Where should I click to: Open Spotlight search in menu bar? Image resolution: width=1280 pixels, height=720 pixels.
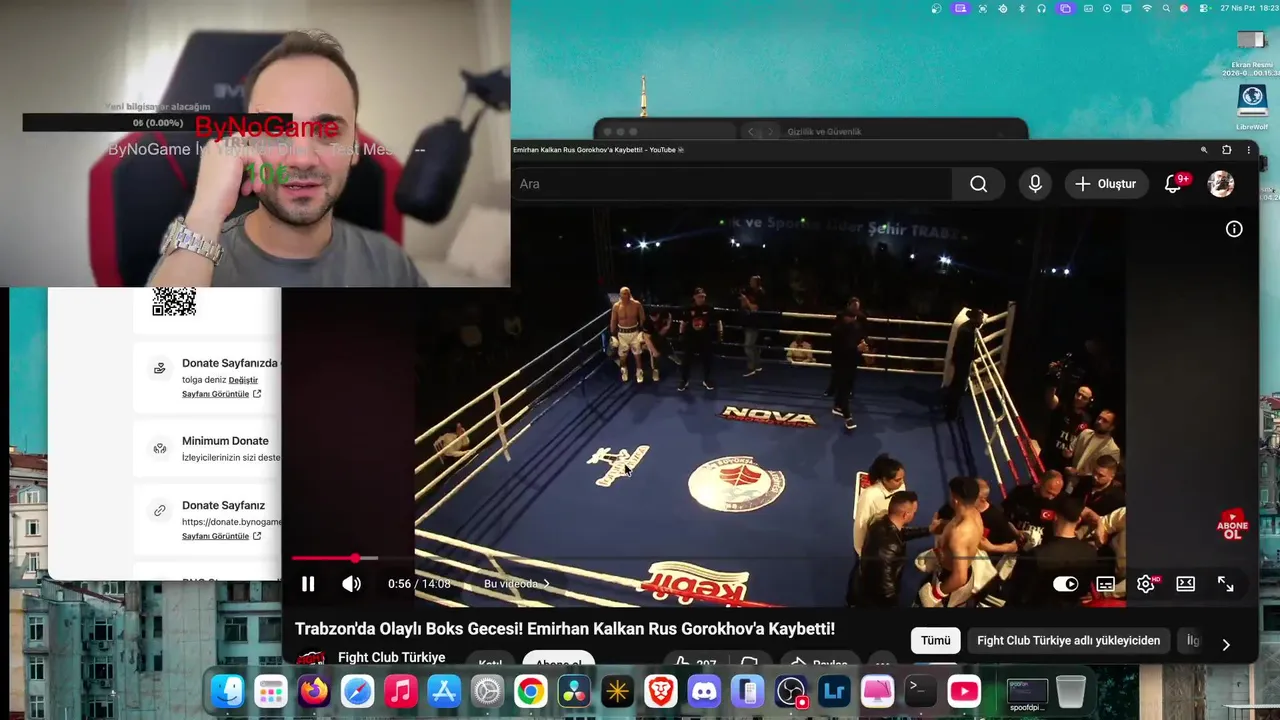(x=1165, y=8)
